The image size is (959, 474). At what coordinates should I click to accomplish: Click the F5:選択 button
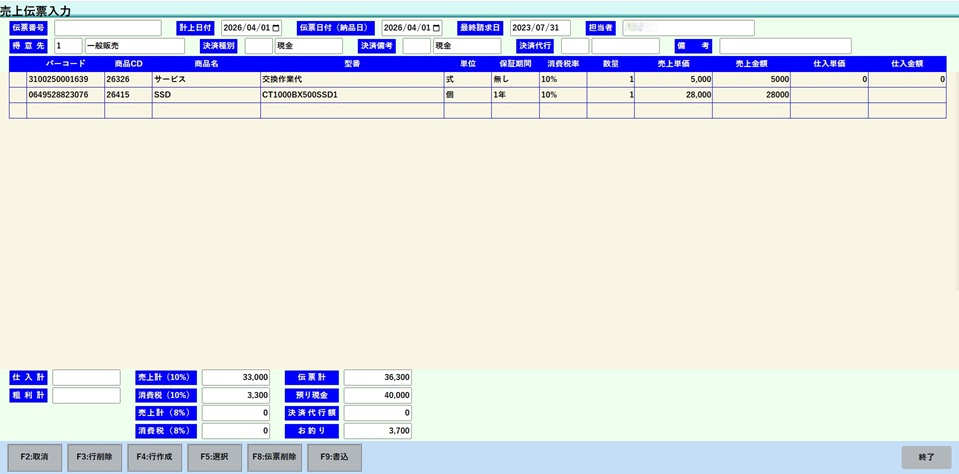[214, 457]
